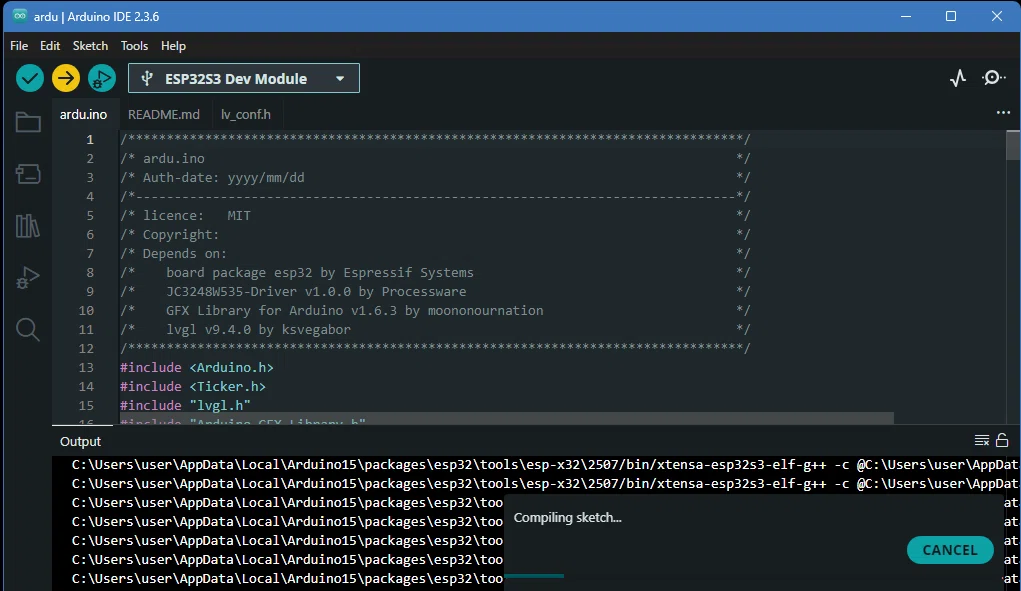Click the 'Compiling sketch...' notification text

click(x=567, y=517)
